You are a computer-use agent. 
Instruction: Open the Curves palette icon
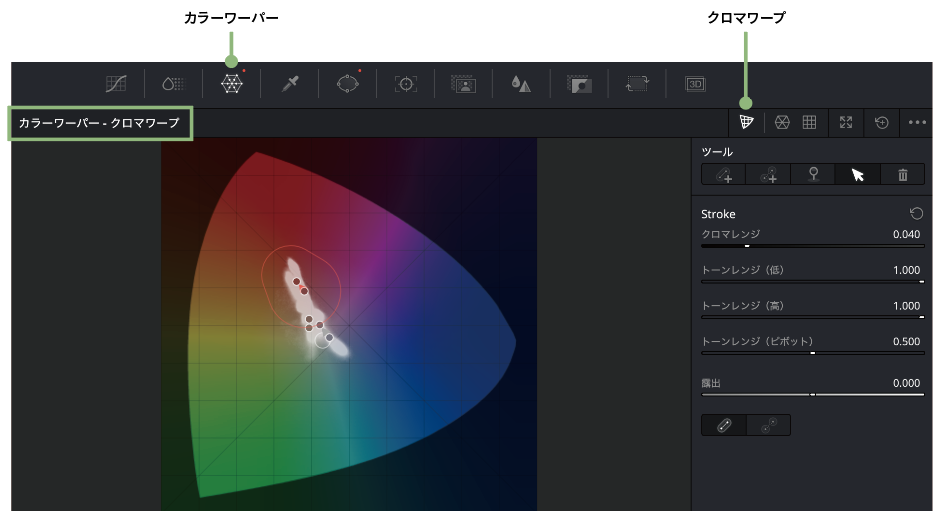117,84
